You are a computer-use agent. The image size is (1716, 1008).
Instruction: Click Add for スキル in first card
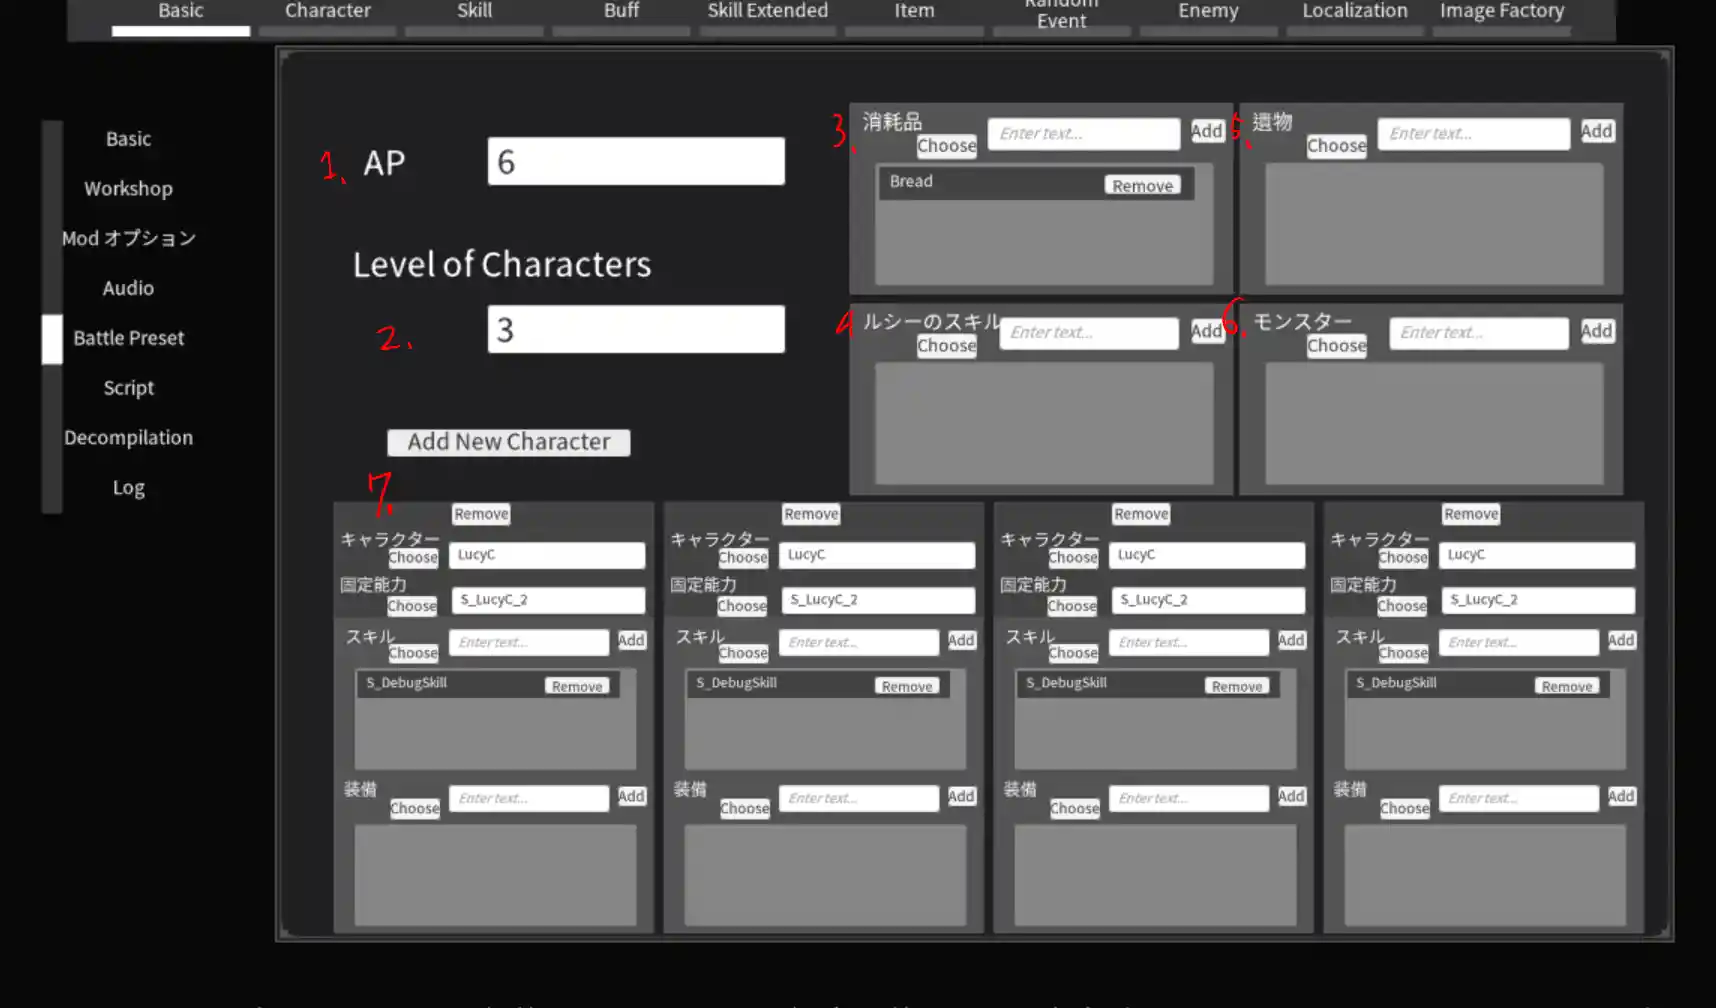tap(631, 640)
